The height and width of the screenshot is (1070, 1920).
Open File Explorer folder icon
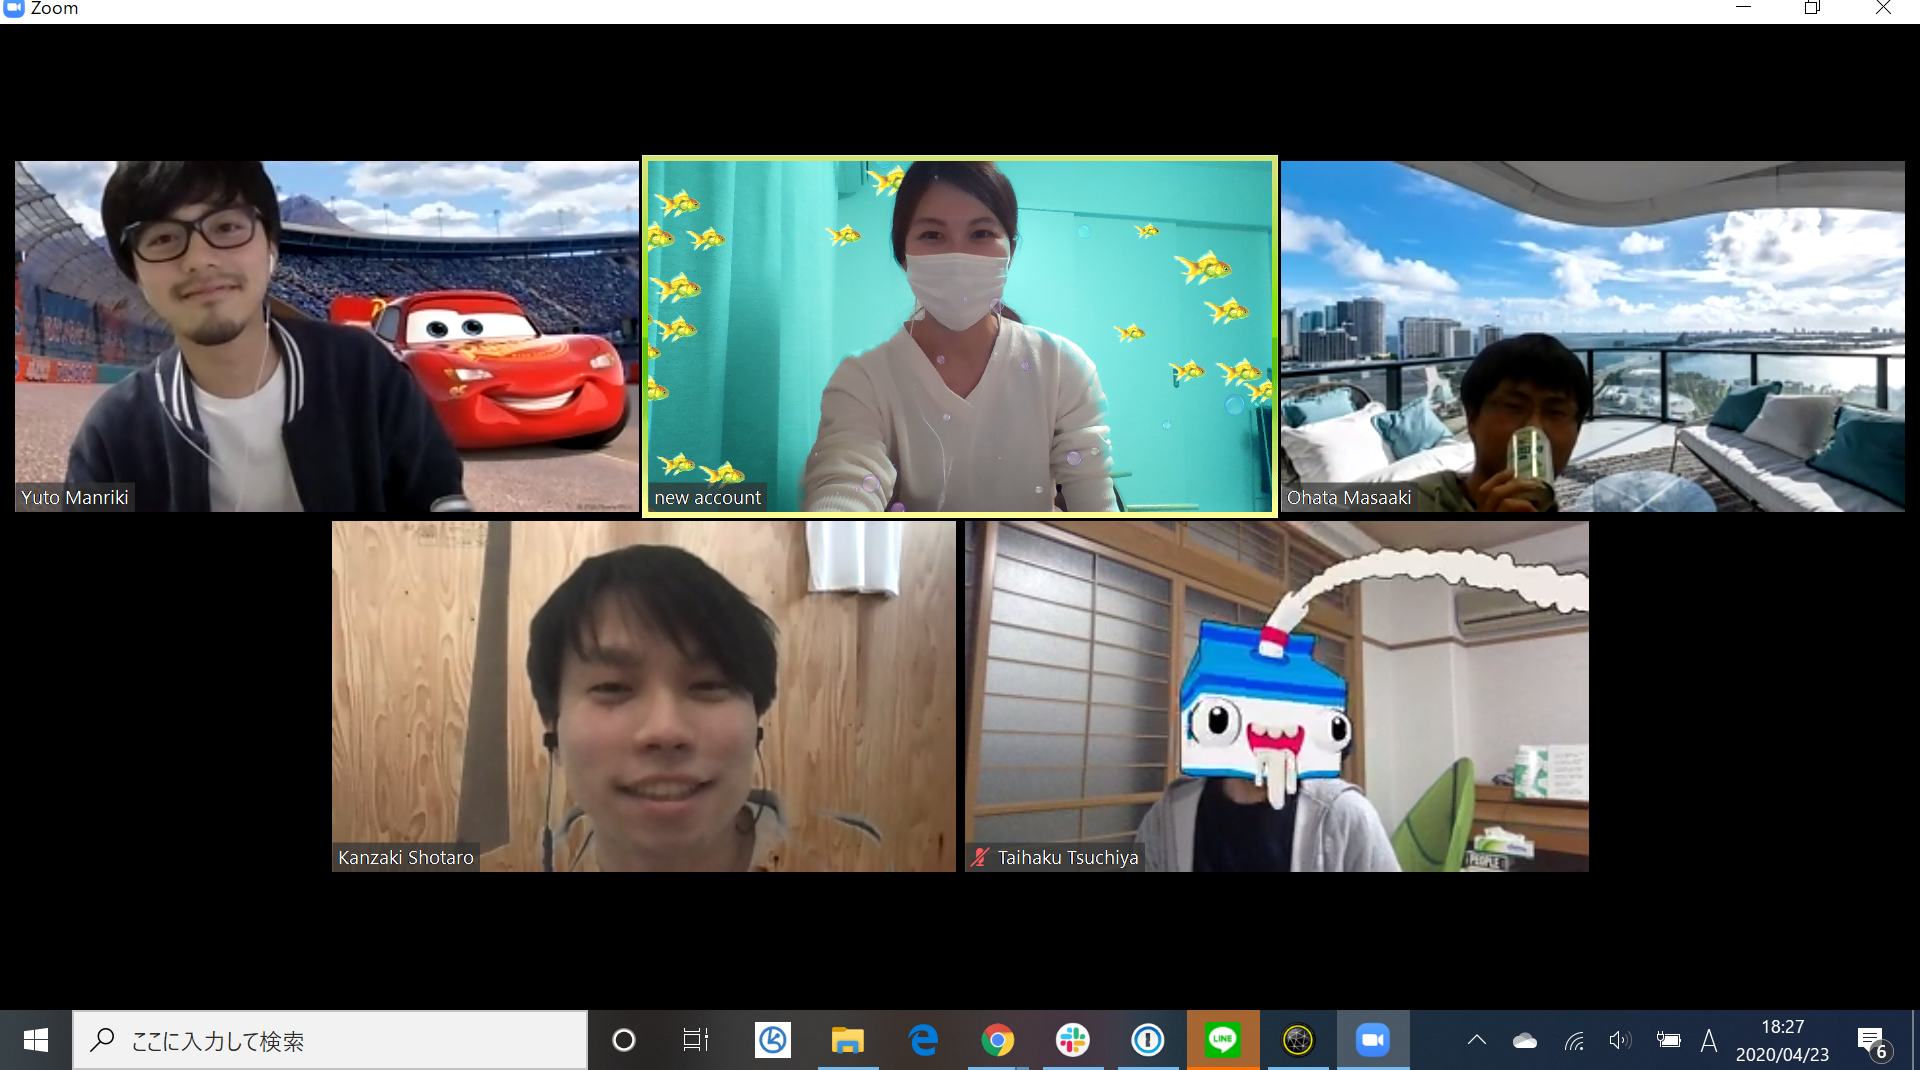pyautogui.click(x=847, y=1040)
